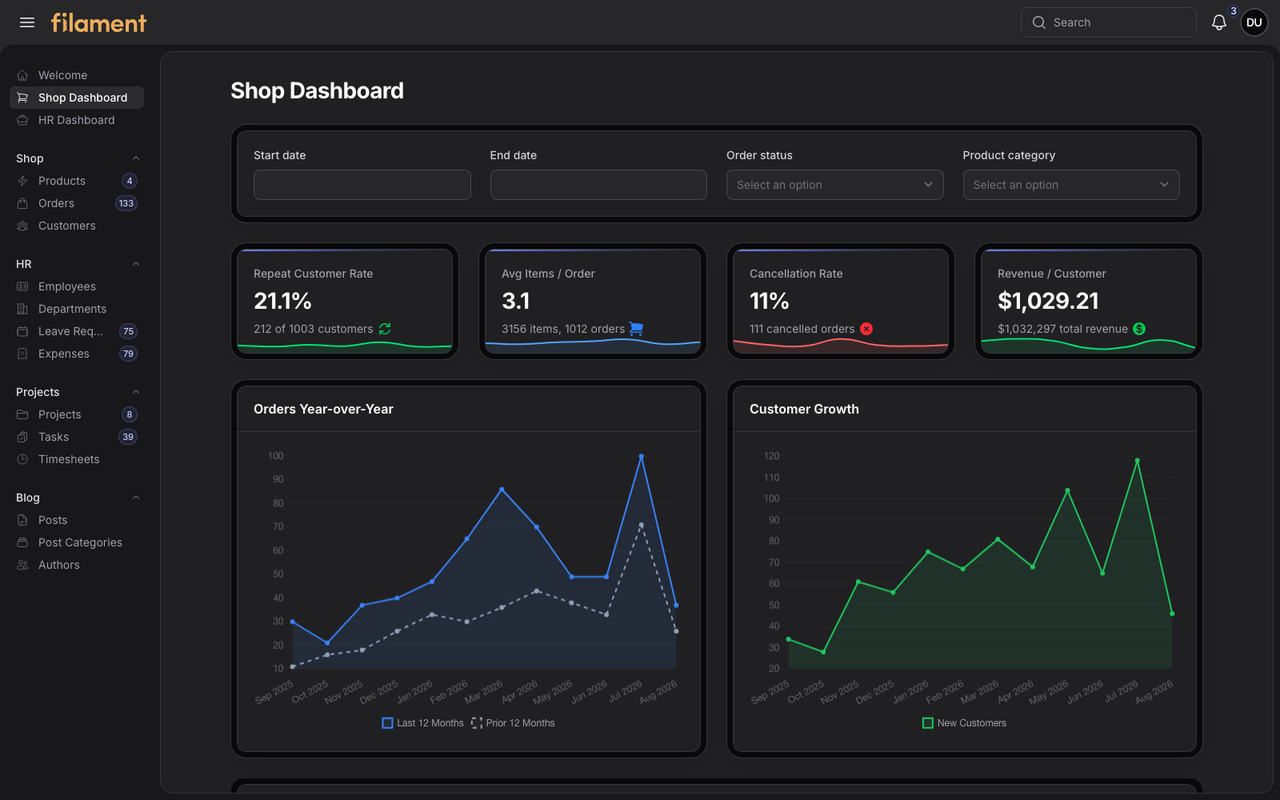The image size is (1280, 800).
Task: Collapse the Shop navigation group
Action: tap(136, 158)
